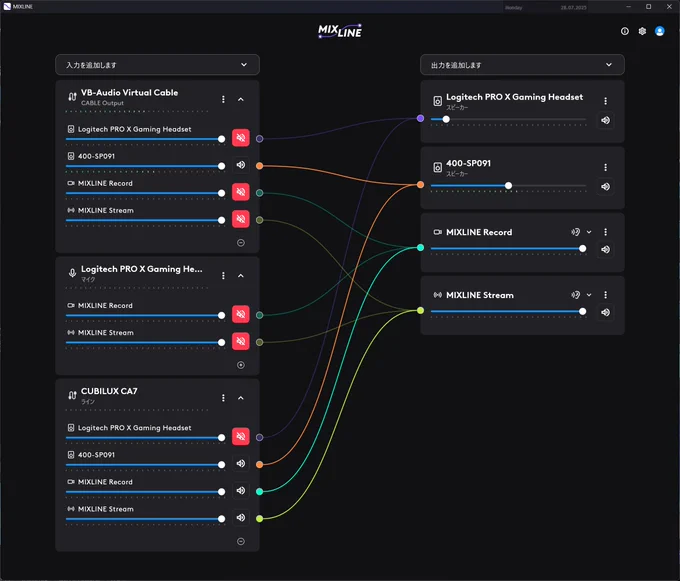Unmute VB-Audio route to MIXLINE Stream
Screen dimensions: 680x581
241,219
